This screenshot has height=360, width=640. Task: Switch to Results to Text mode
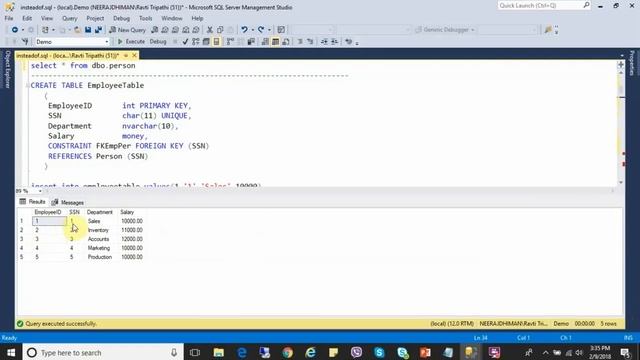point(265,42)
